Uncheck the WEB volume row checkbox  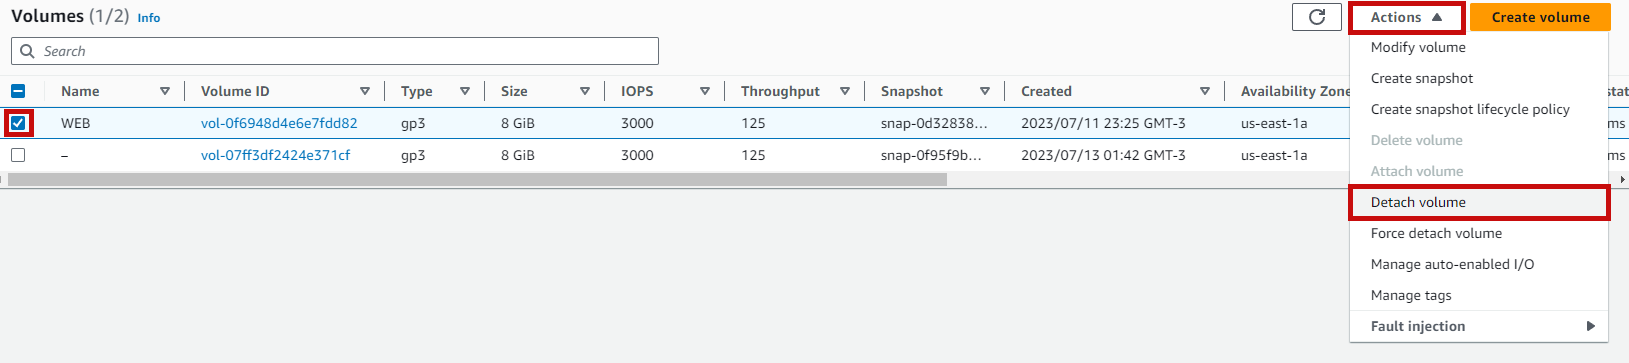[18, 123]
